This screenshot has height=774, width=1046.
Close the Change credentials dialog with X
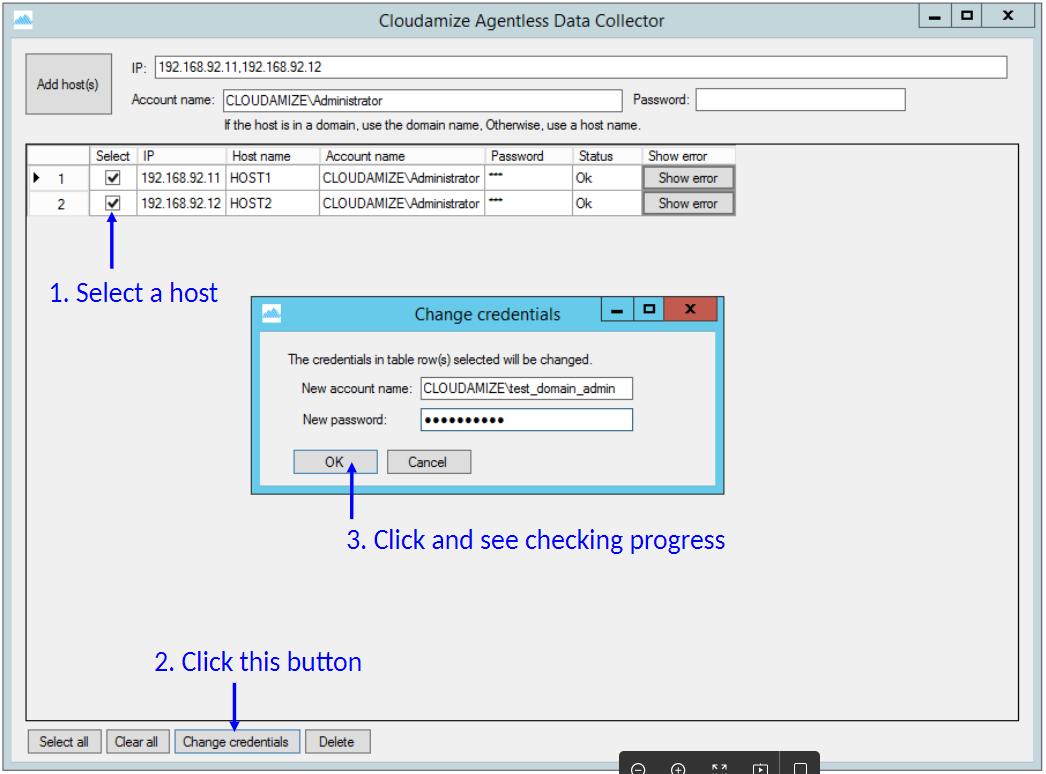pyautogui.click(x=690, y=310)
